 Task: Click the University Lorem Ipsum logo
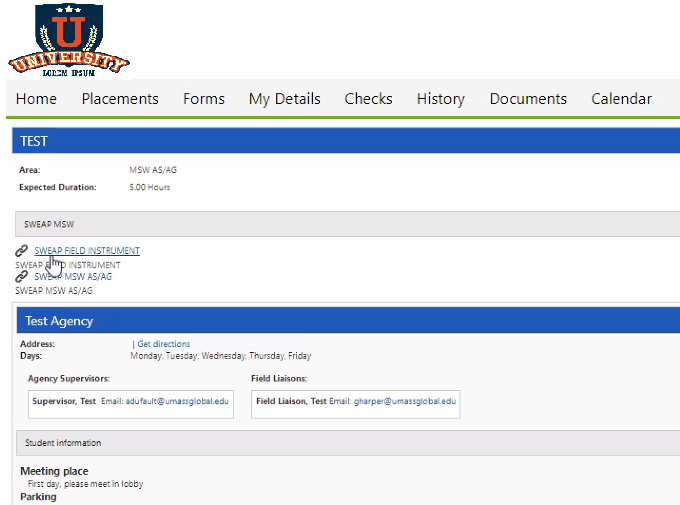pyautogui.click(x=69, y=40)
